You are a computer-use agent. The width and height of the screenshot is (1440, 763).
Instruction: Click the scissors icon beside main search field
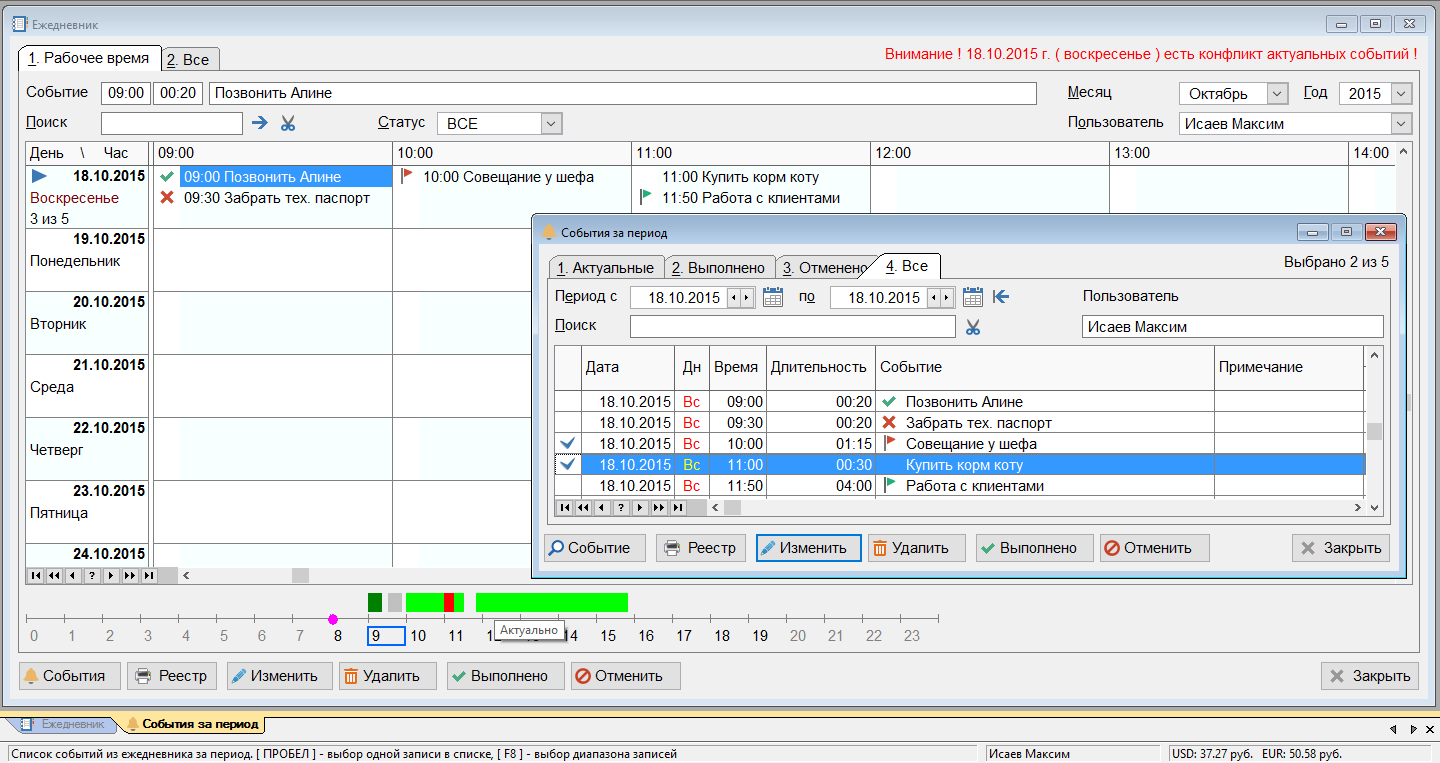288,123
